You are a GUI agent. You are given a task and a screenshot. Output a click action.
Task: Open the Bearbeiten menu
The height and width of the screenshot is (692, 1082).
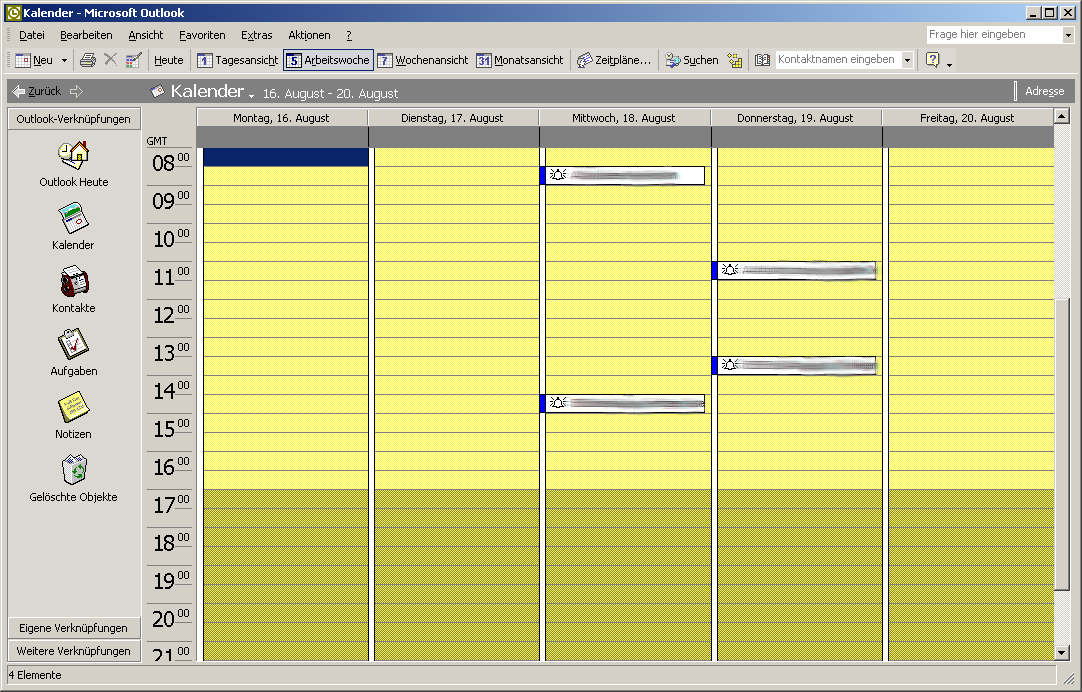pos(86,35)
